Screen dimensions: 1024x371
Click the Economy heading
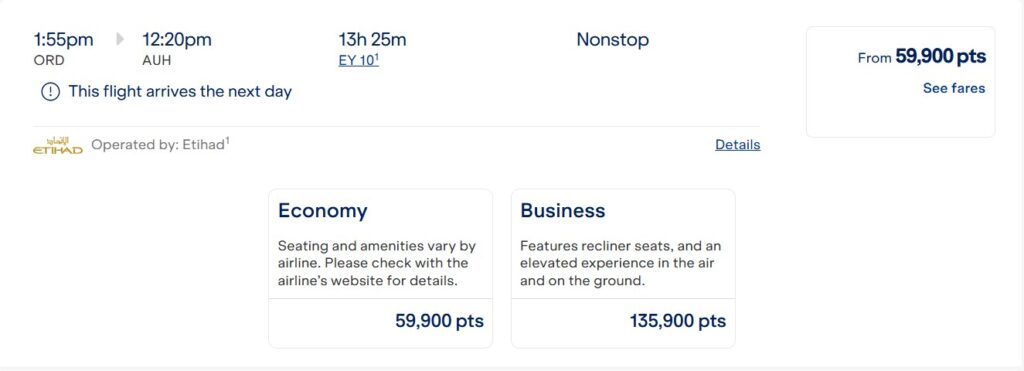pos(323,211)
